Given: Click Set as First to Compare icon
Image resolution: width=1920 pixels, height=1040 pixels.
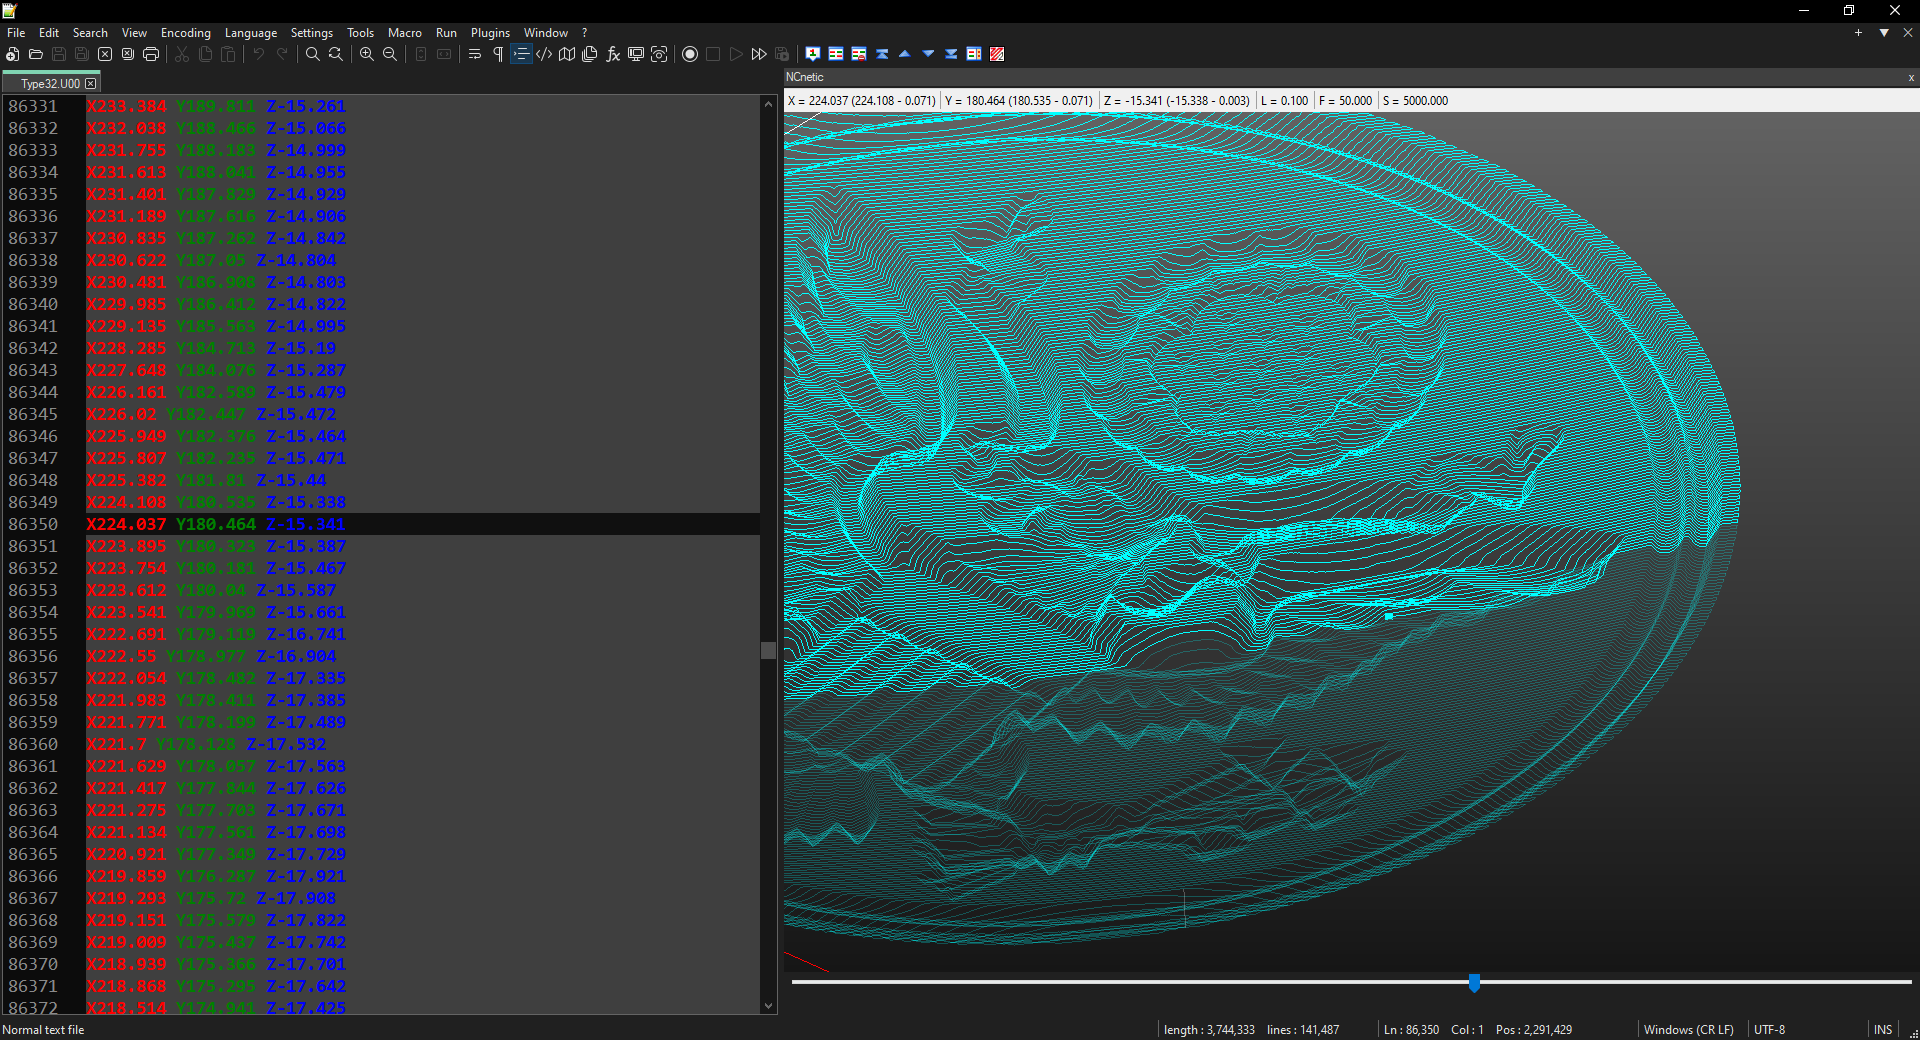Looking at the screenshot, I should [x=813, y=54].
